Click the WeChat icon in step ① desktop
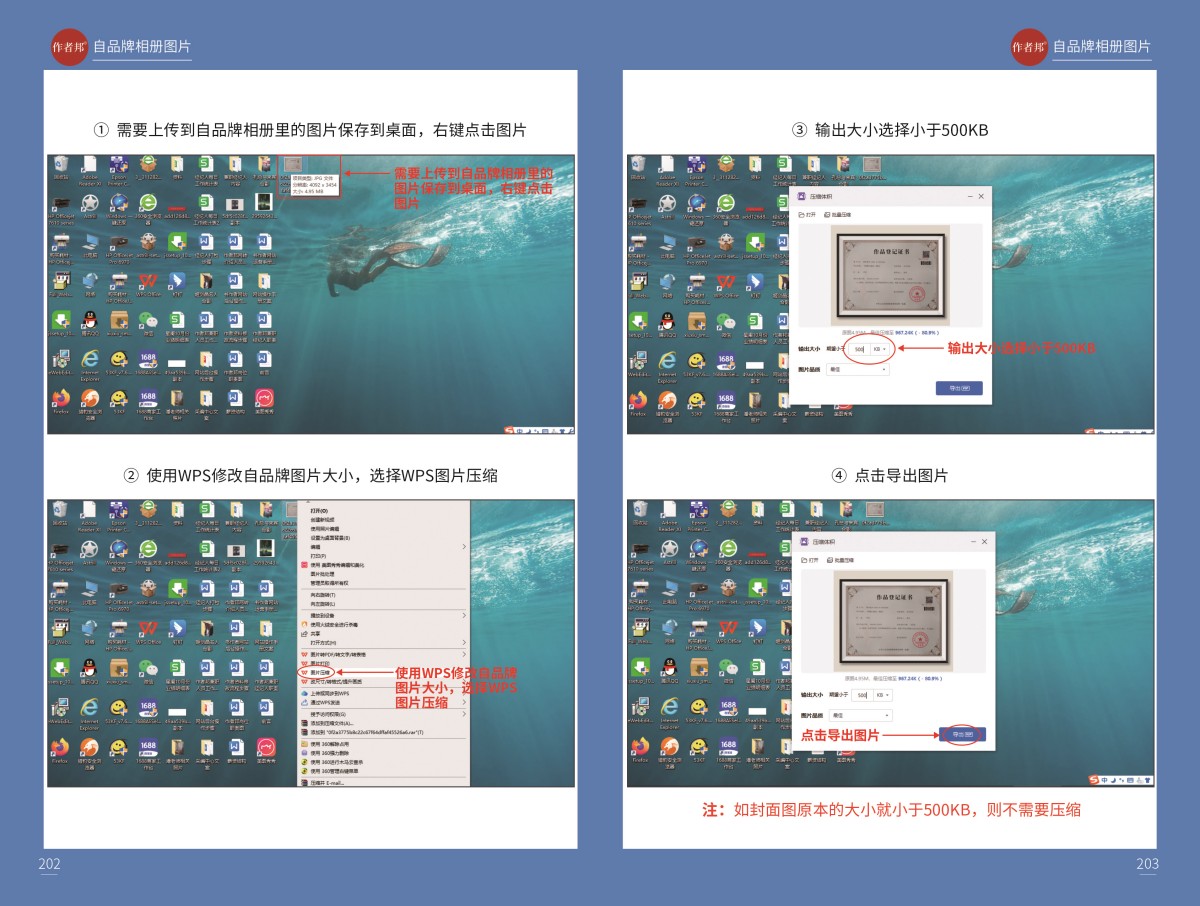The height and width of the screenshot is (906, 1200). 148,320
